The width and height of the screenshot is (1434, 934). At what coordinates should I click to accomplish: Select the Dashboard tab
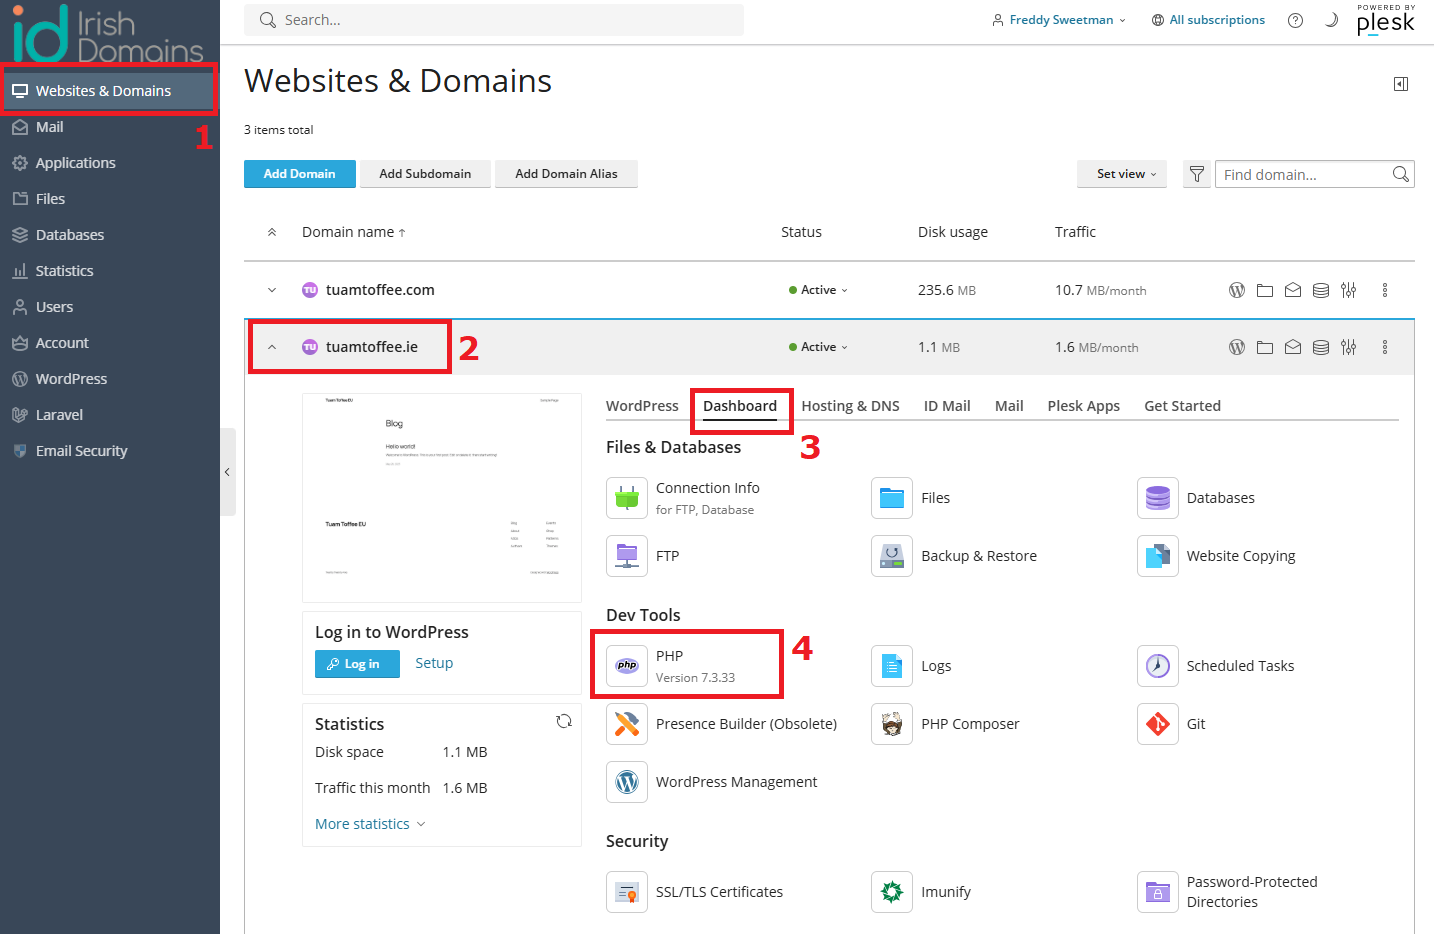(x=740, y=406)
